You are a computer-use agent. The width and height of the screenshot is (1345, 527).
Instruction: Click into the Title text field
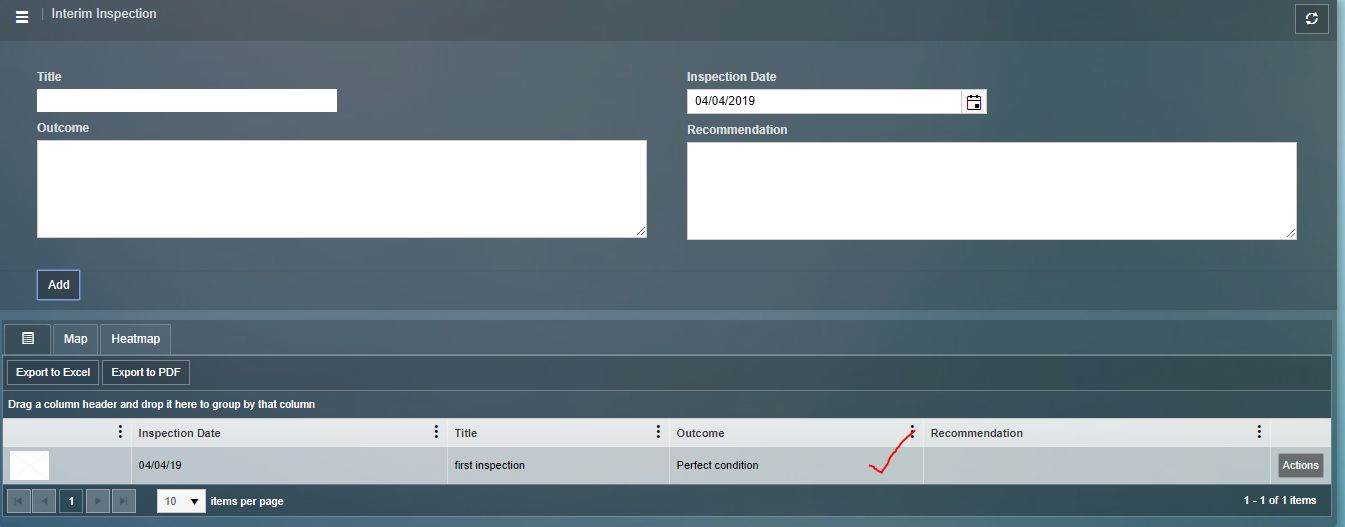coord(187,101)
